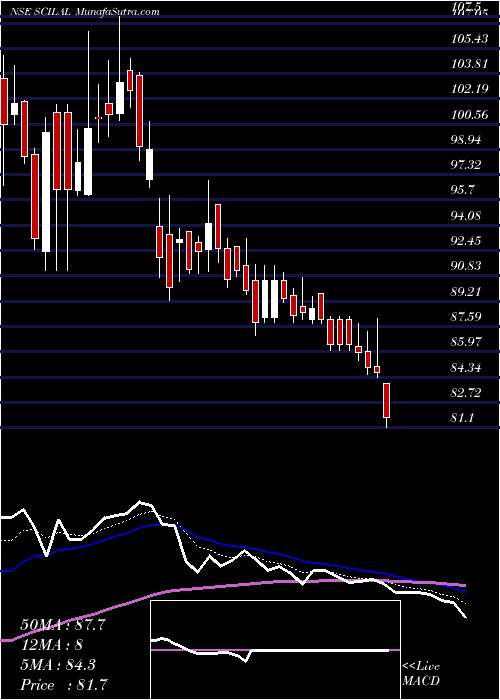Viewport: 500px width, 700px height.
Task: Select the 95.7 price axis label
Action: [x=464, y=190]
